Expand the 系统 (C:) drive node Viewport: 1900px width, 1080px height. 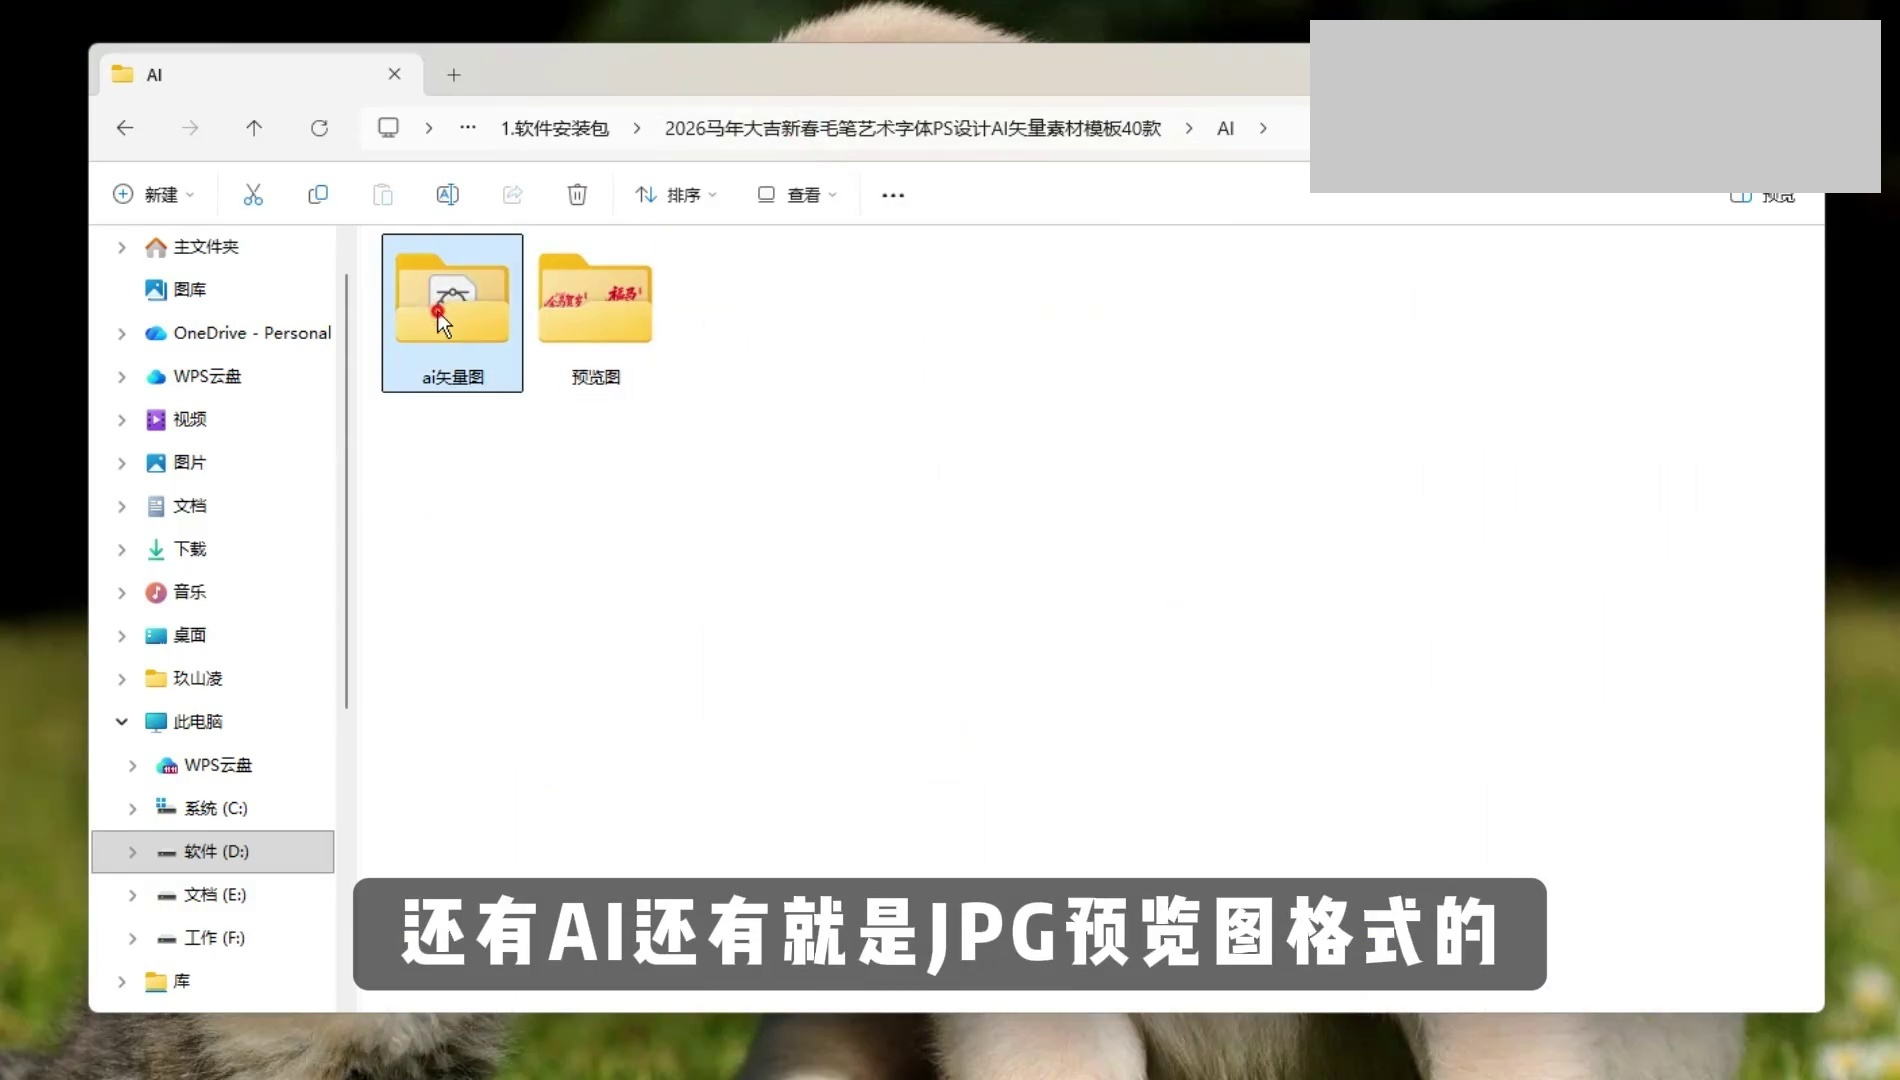(x=133, y=808)
